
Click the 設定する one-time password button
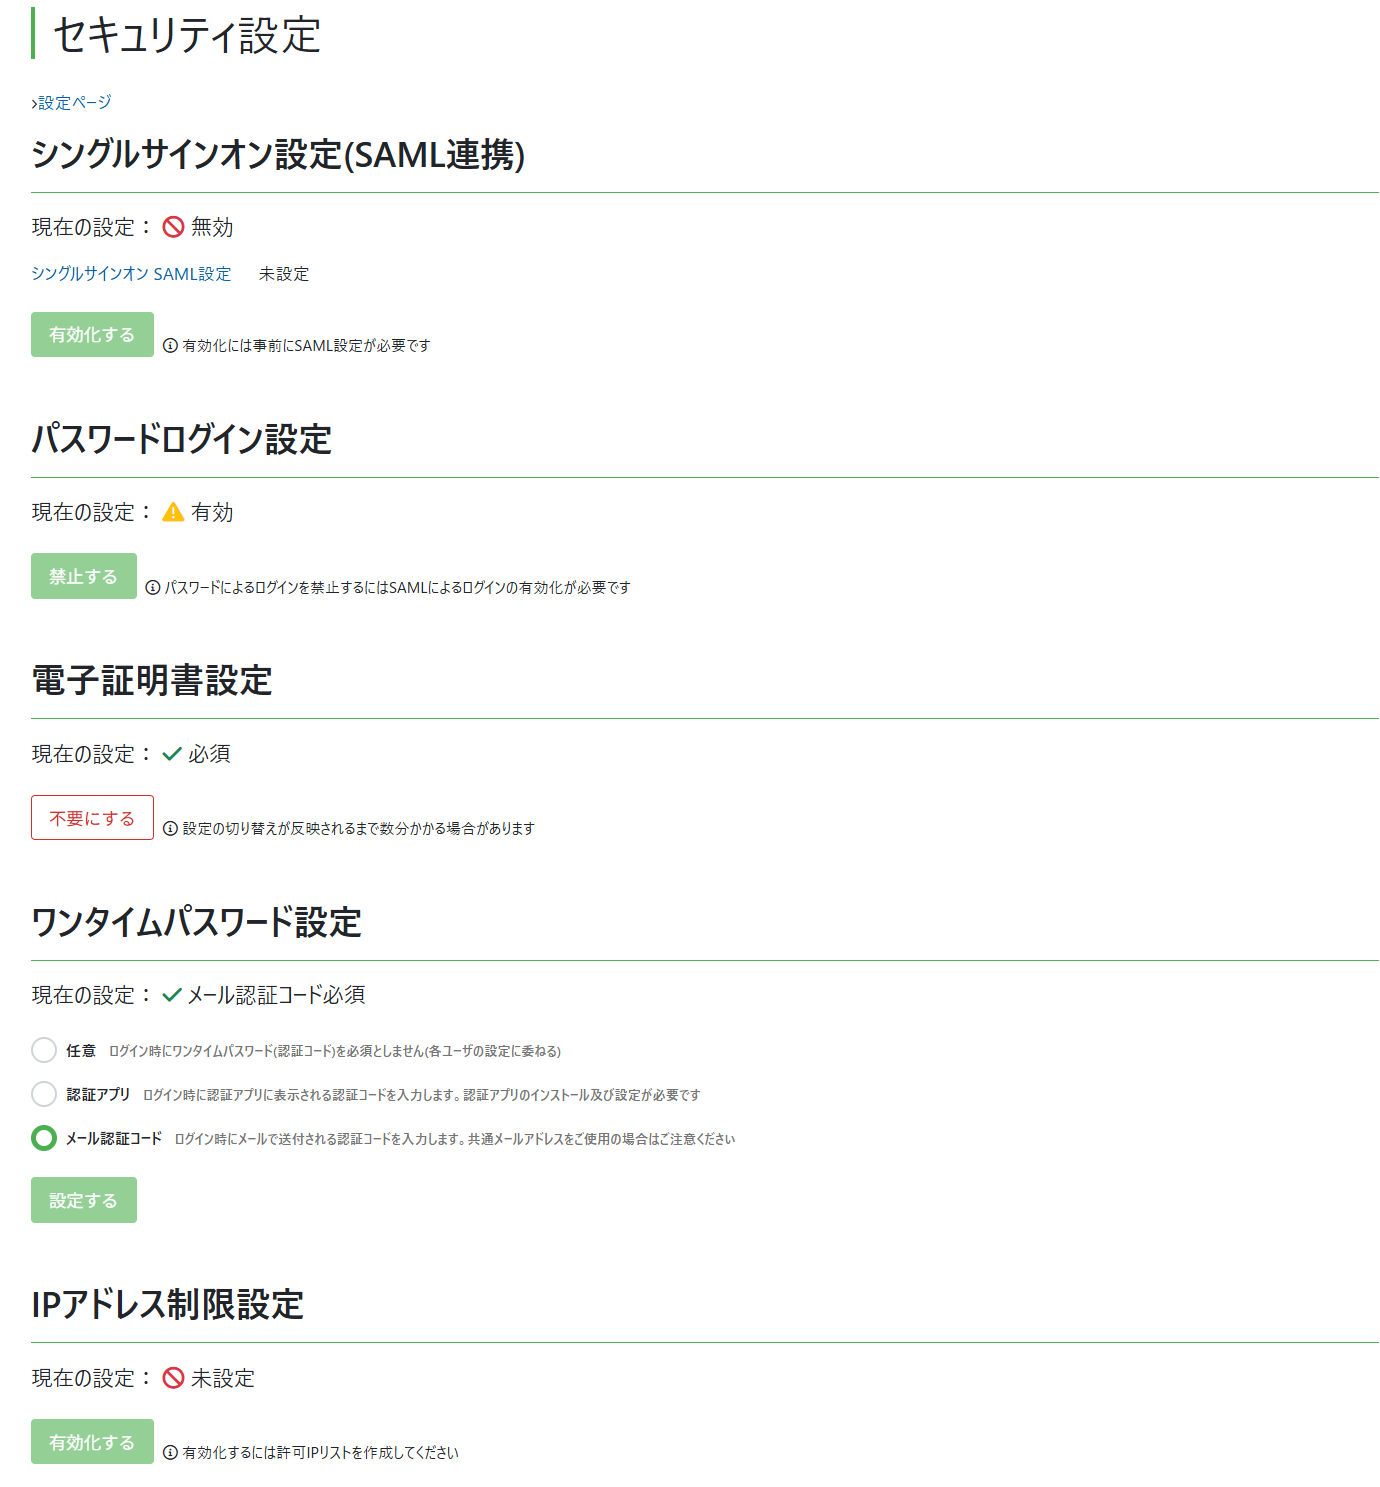[x=84, y=1200]
